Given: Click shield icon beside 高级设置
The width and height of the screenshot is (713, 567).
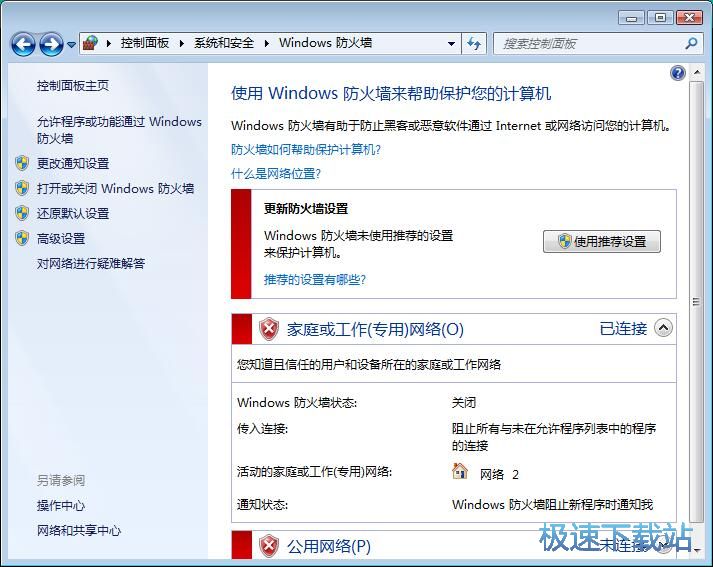Looking at the screenshot, I should (x=22, y=238).
